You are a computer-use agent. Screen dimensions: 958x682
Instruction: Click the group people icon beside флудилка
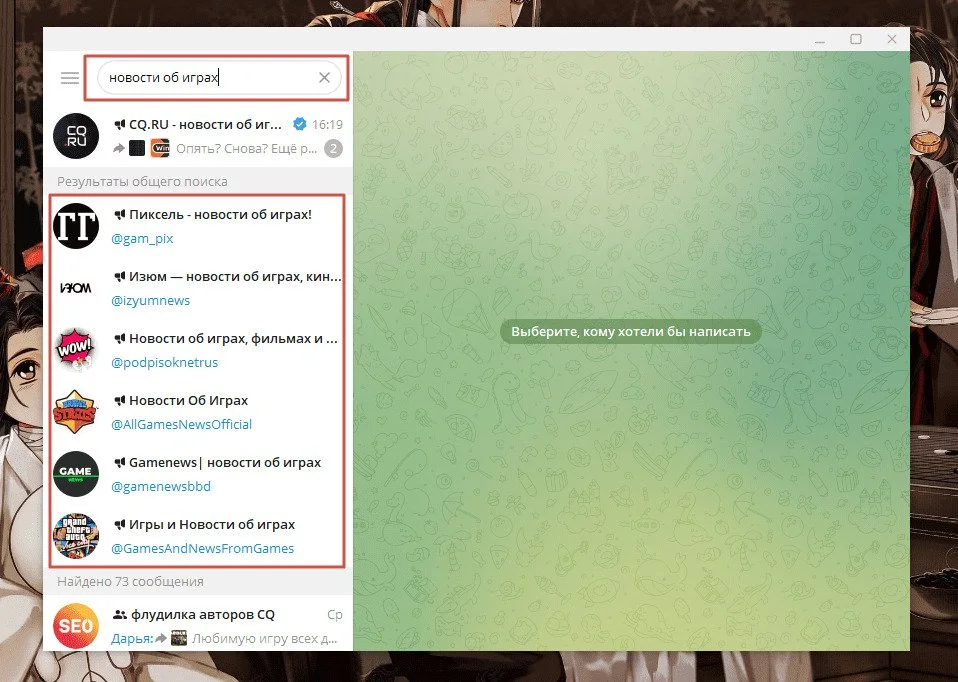(x=120, y=615)
